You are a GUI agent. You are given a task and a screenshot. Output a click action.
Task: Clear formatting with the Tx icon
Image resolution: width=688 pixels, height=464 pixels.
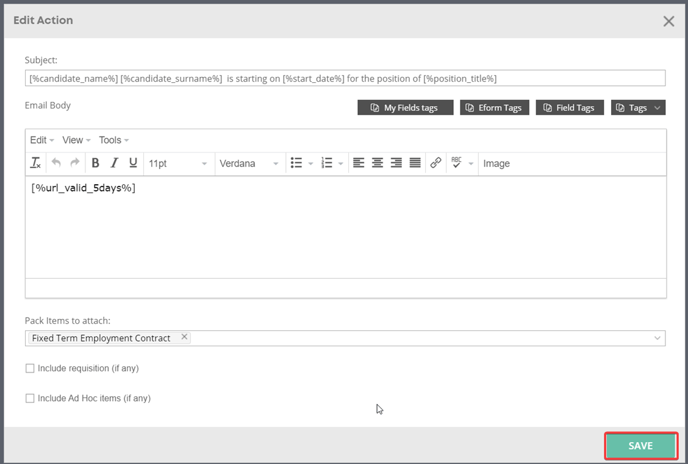click(x=36, y=163)
